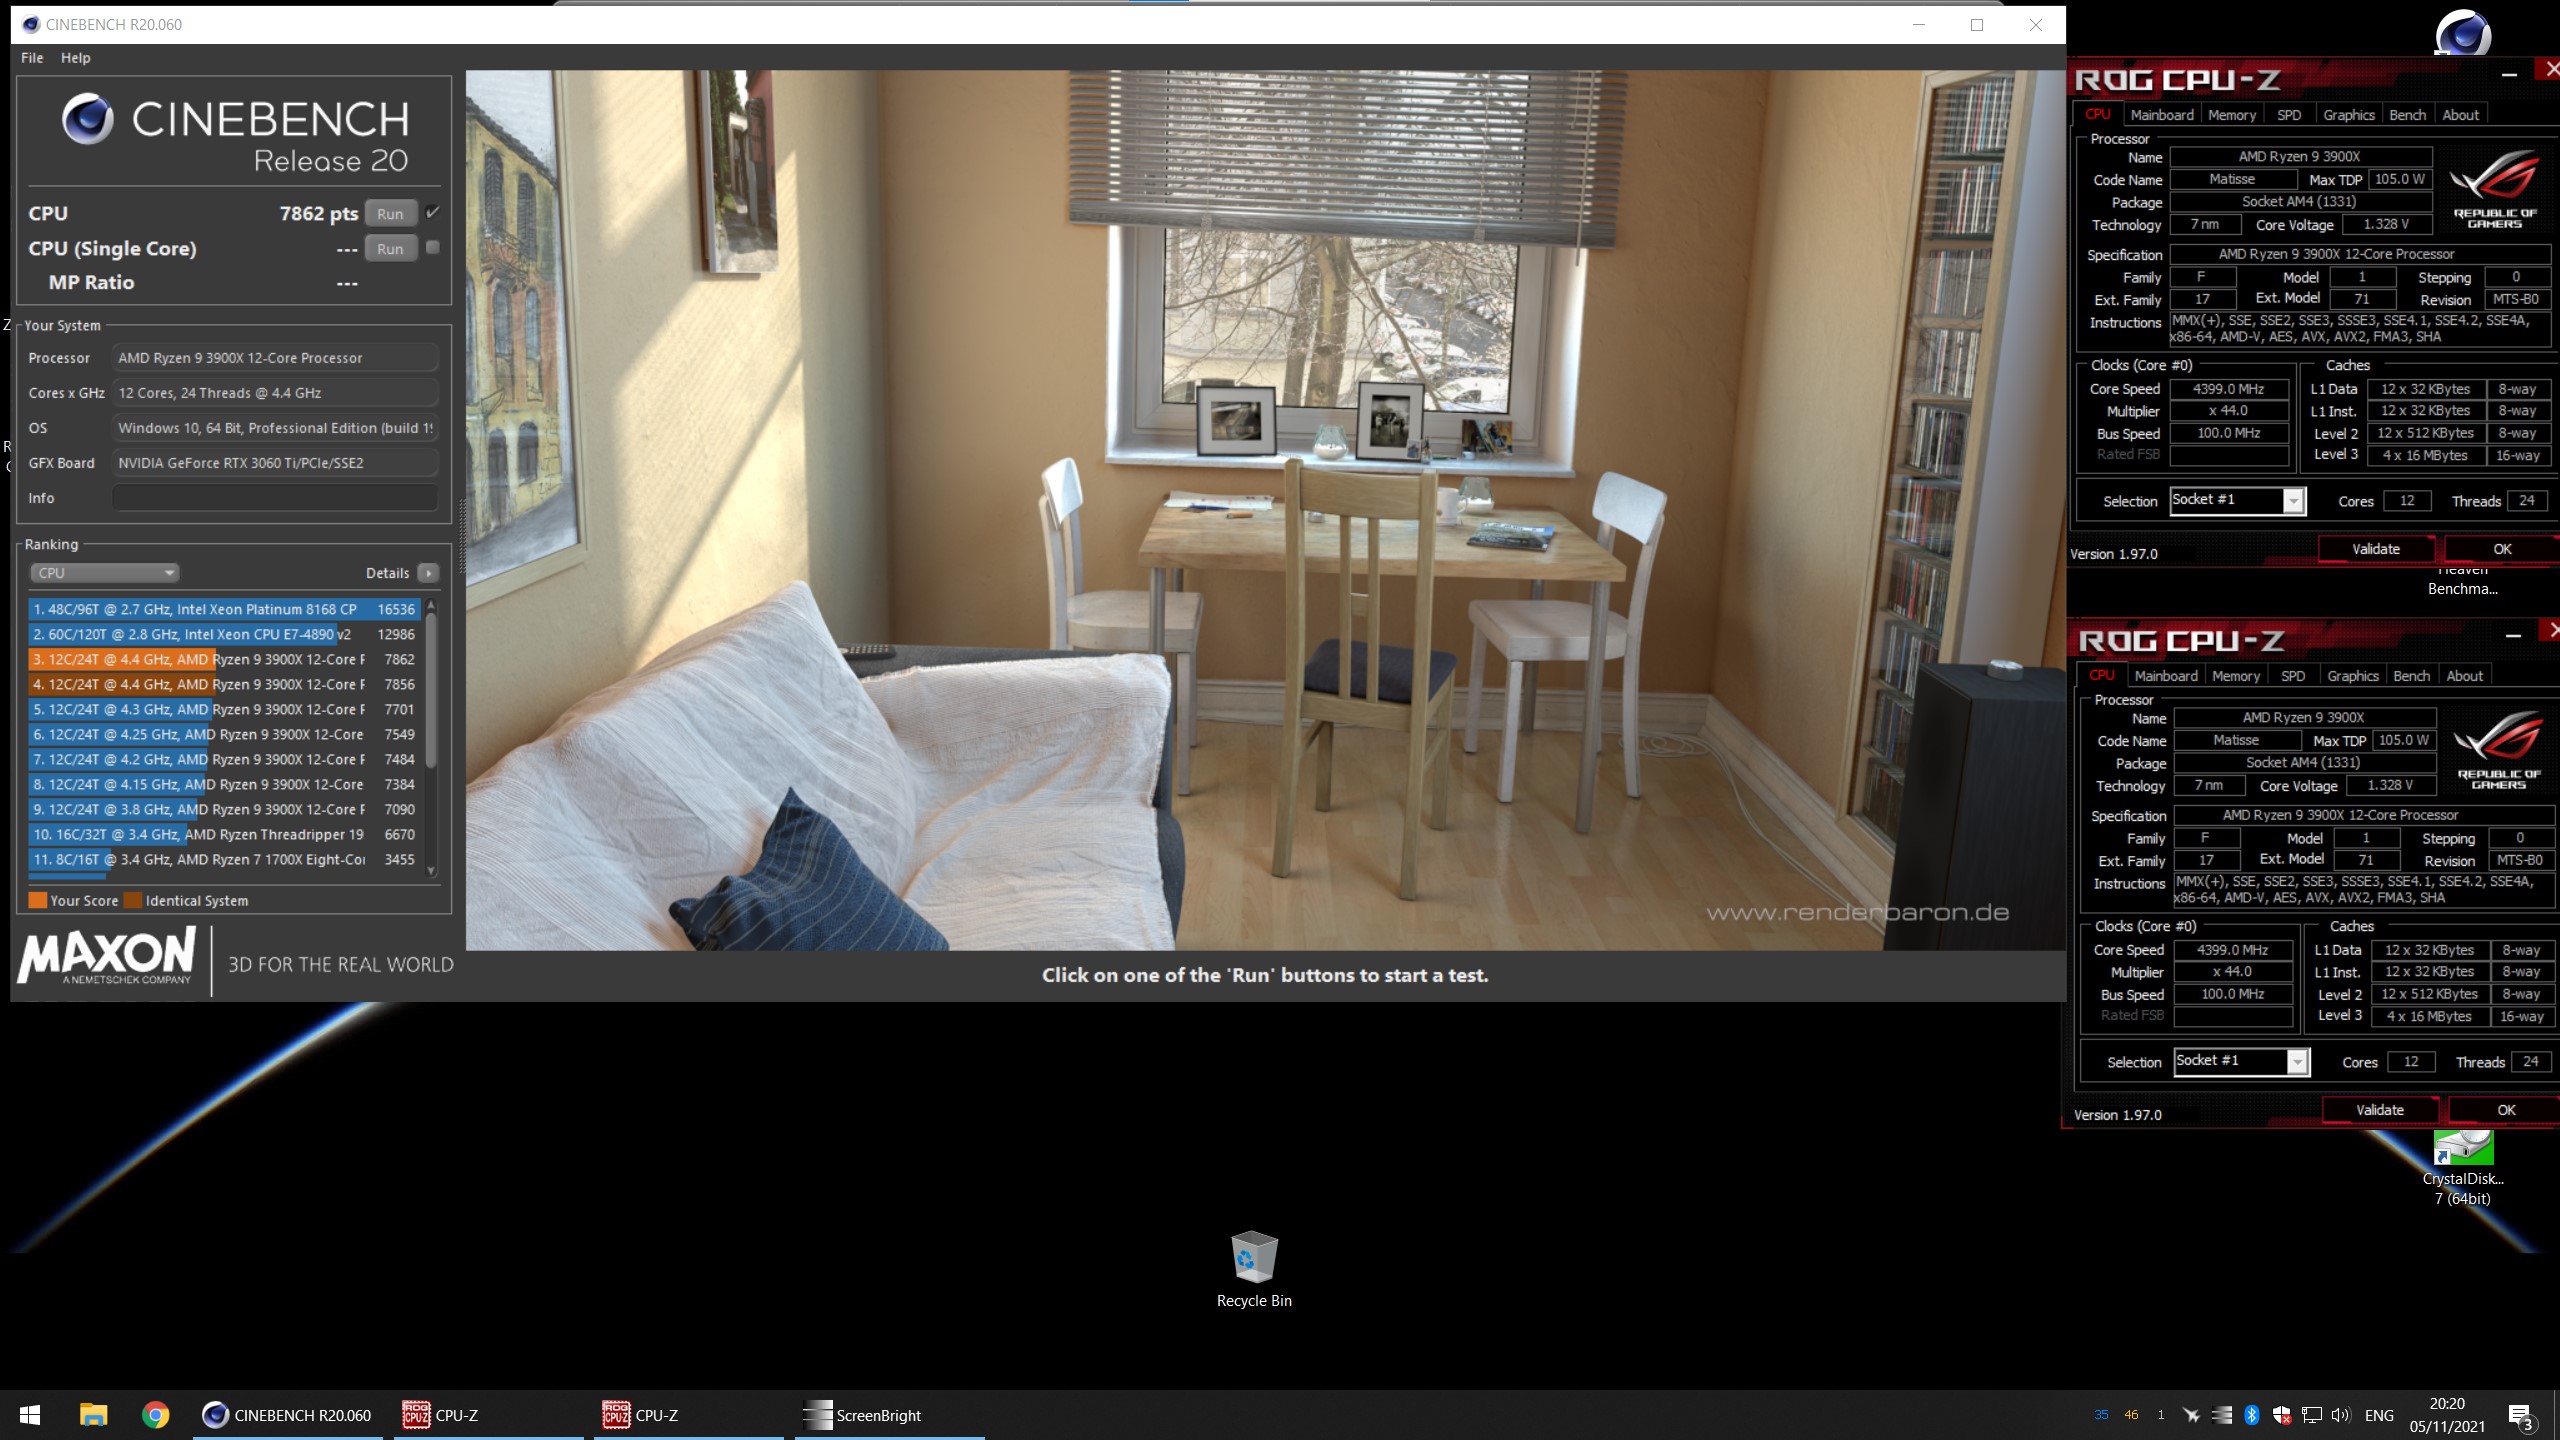Screen dimensions: 2560x1440
Task: Open SPD tab in lower CPU-Z window
Action: (2293, 676)
